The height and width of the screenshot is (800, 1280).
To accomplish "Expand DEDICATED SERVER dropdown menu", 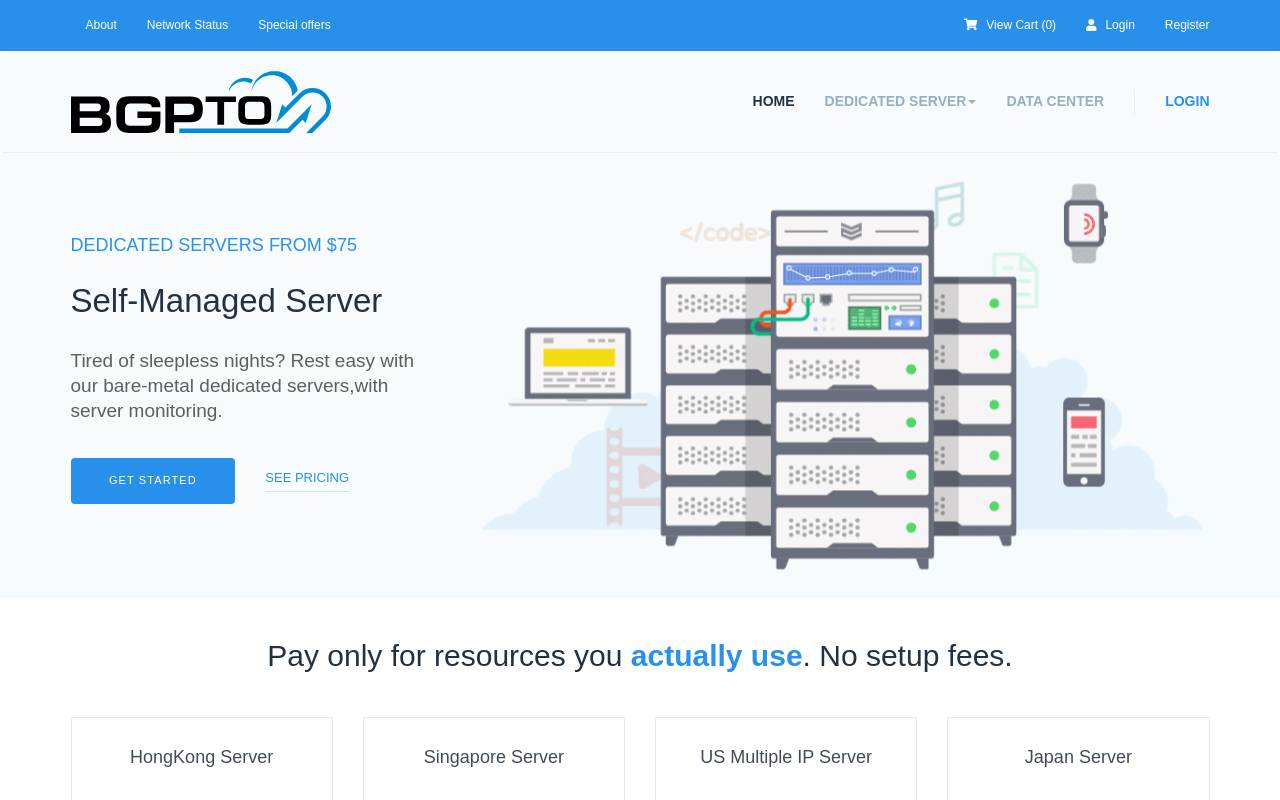I will coord(900,101).
